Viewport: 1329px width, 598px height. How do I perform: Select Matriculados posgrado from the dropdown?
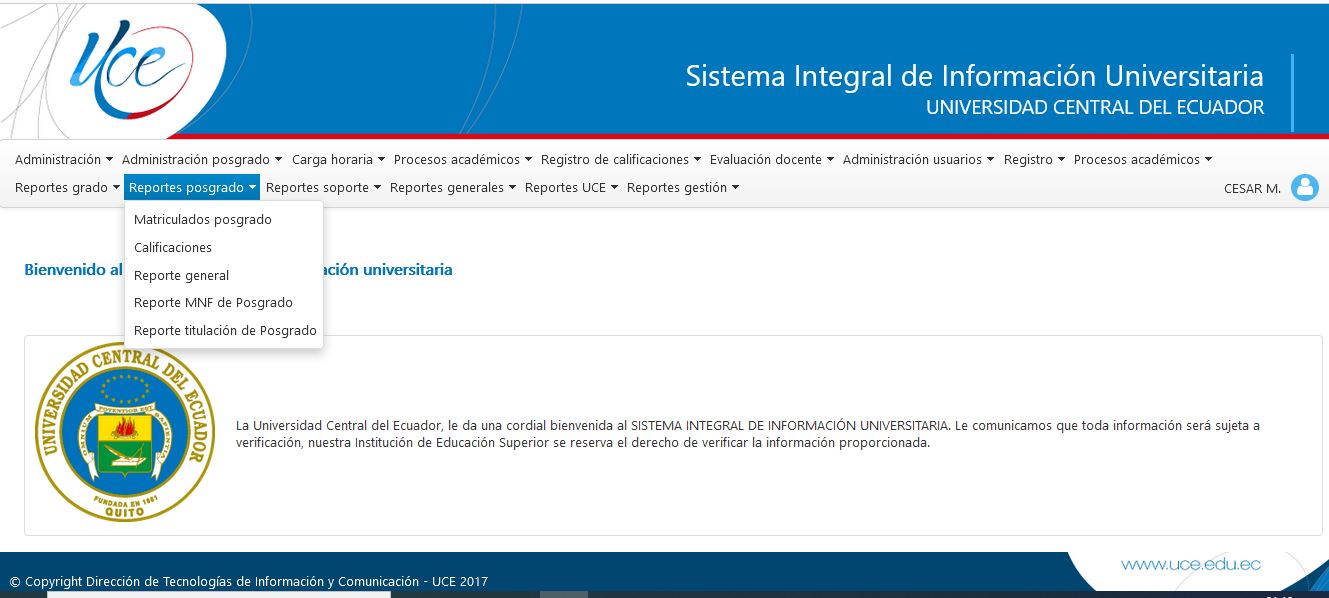tap(224, 219)
